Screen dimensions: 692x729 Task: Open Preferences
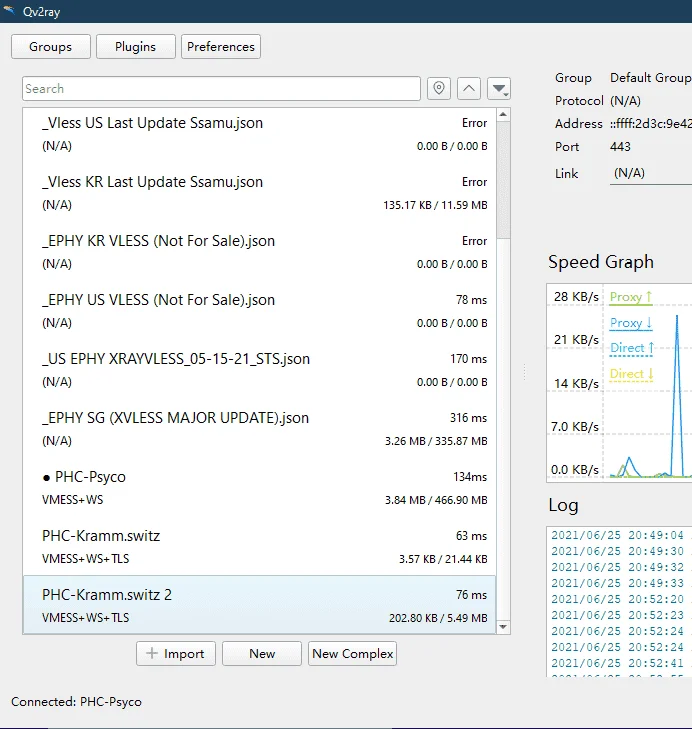[221, 46]
